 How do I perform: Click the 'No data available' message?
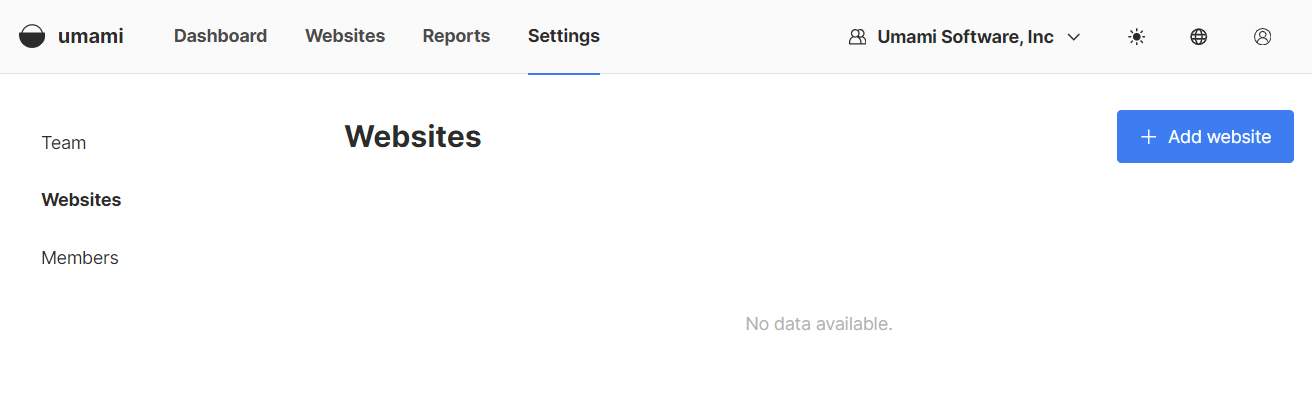click(819, 324)
